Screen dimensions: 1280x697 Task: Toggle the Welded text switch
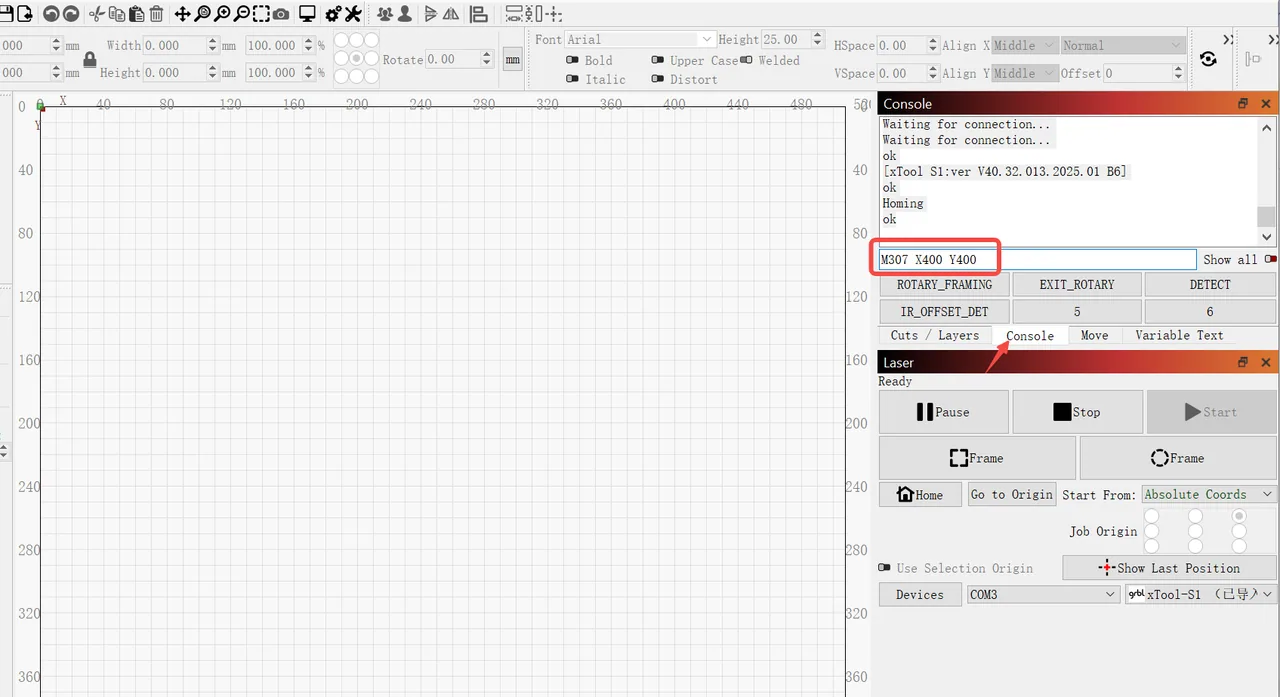point(747,60)
